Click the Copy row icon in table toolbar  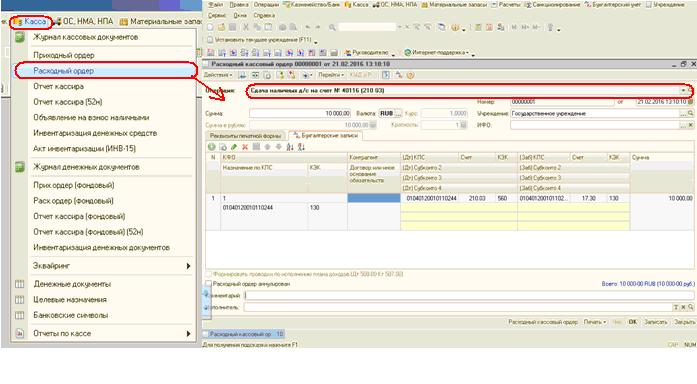click(223, 147)
